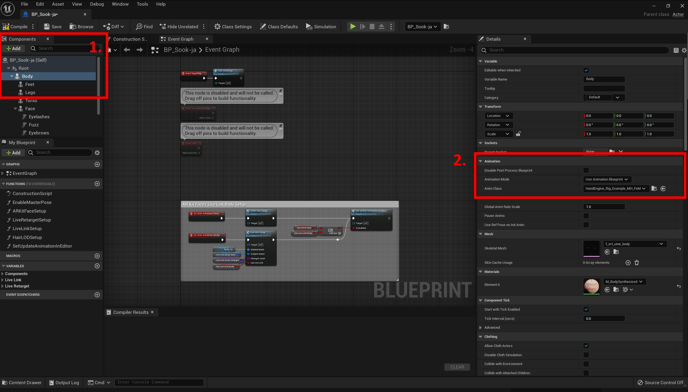Open the File menu

click(x=24, y=4)
